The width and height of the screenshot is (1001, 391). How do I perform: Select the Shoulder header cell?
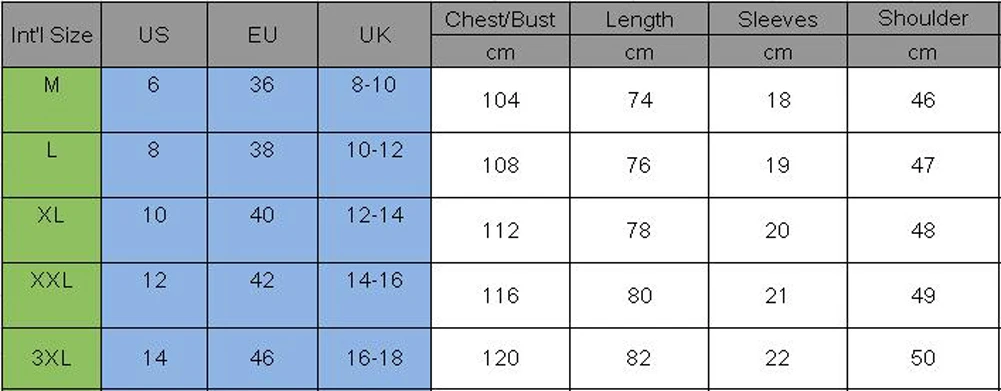[923, 19]
